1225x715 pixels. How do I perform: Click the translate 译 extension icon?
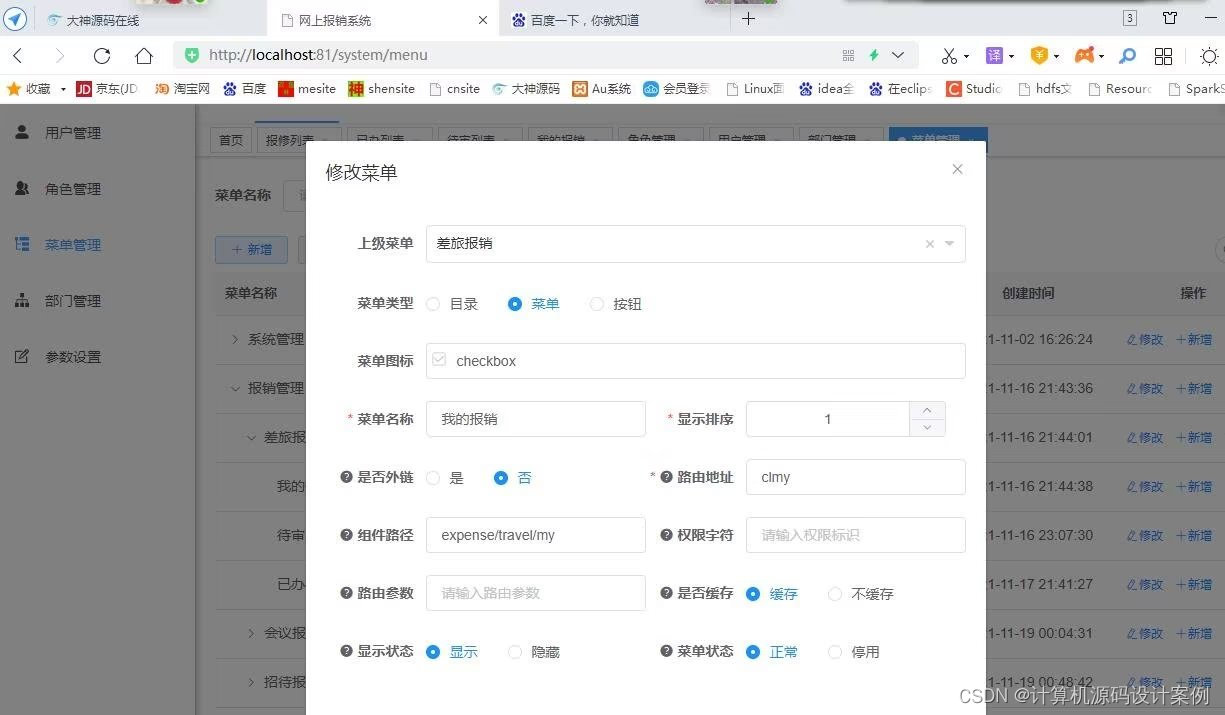994,56
